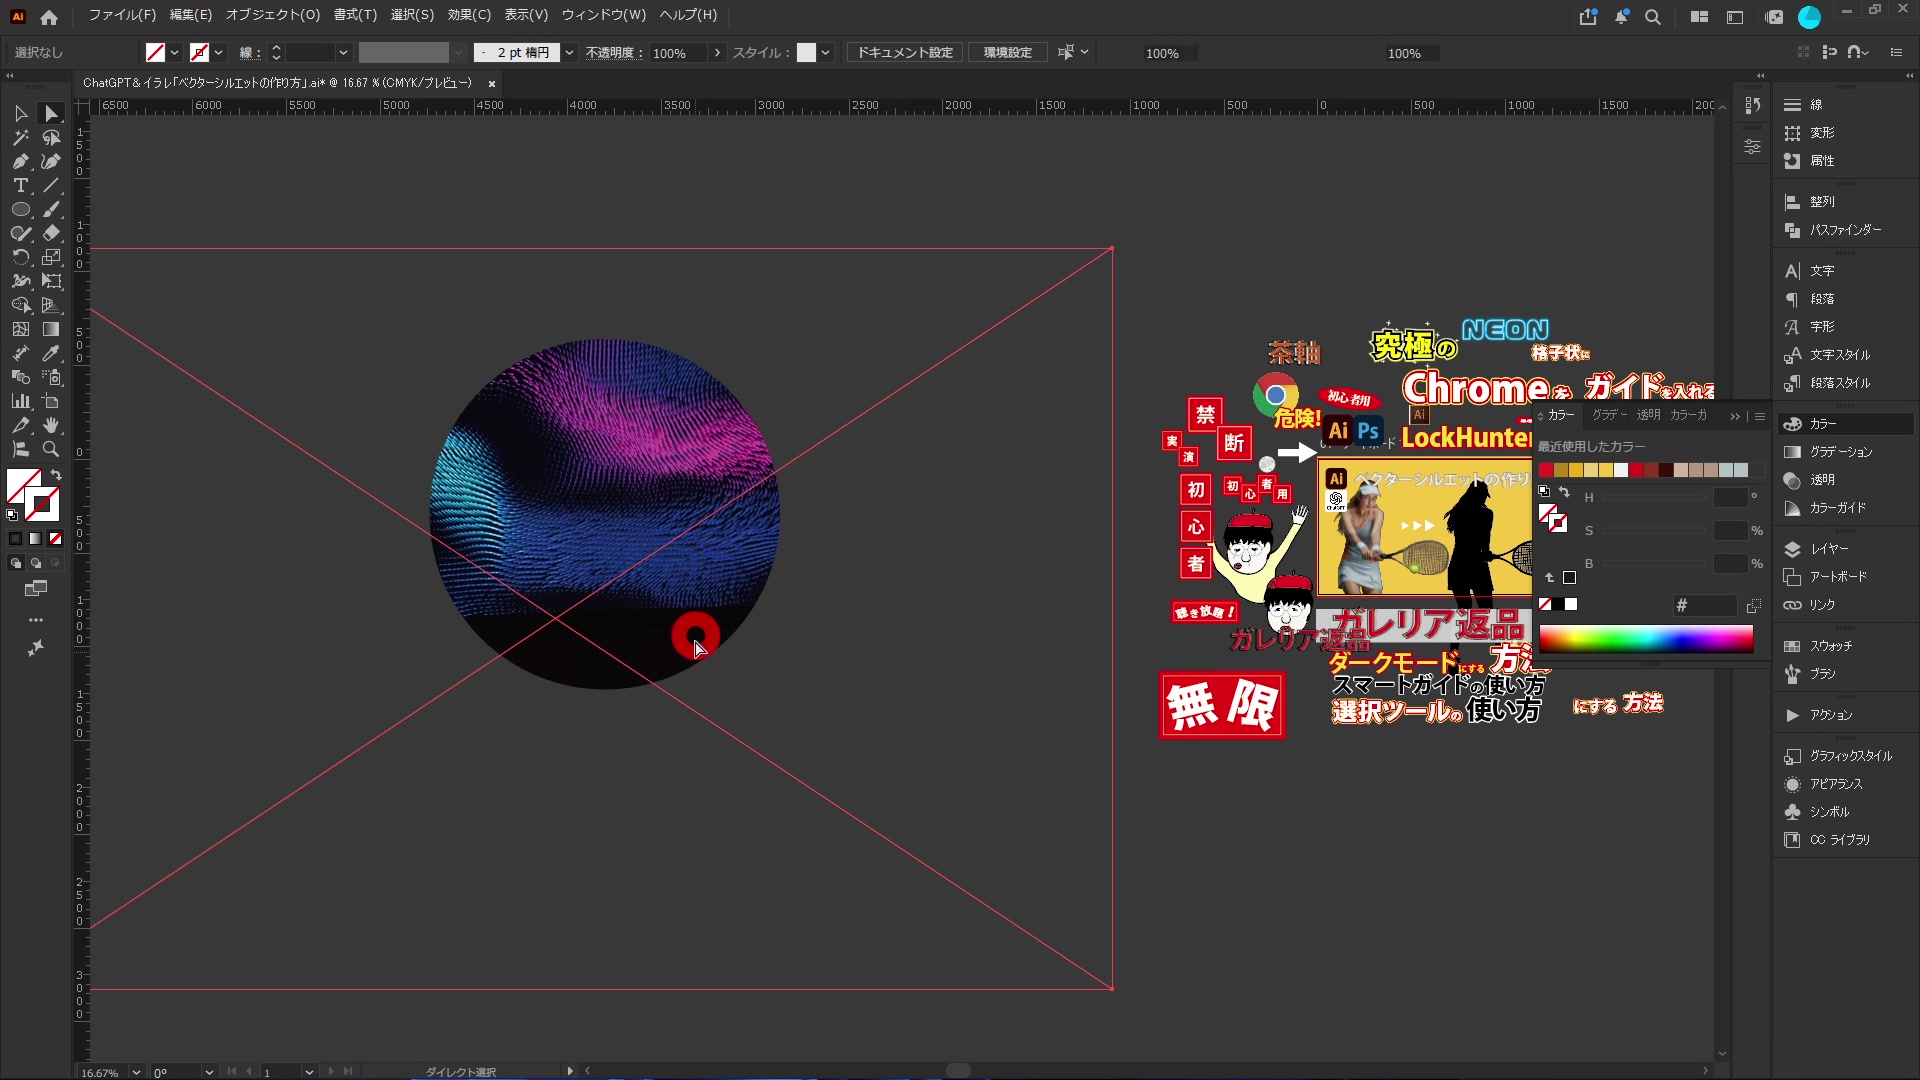Select the Lasso tool
1920x1080 pixels.
point(51,138)
